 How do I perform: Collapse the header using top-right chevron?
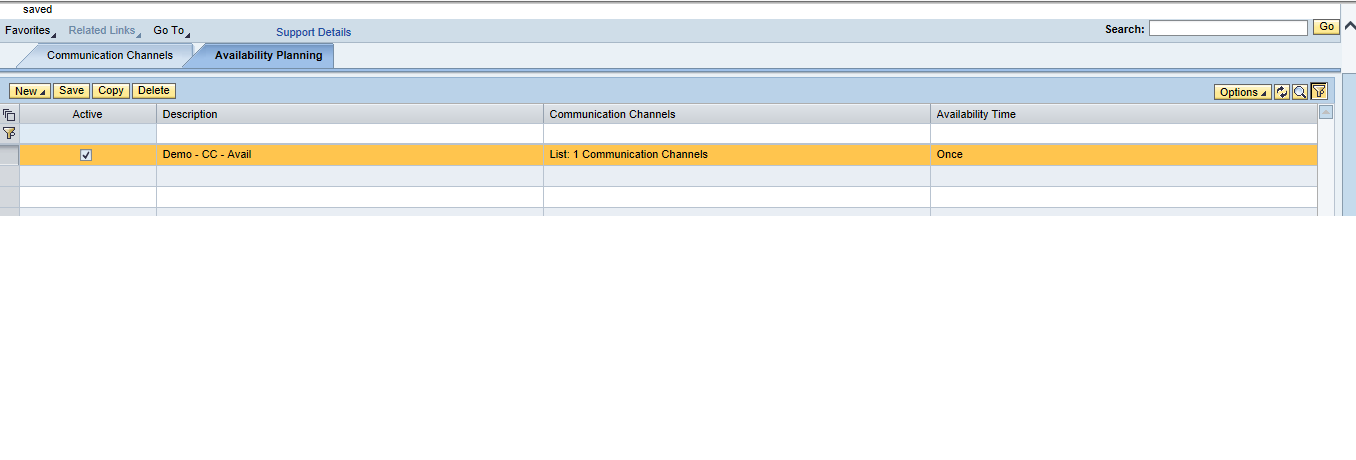click(1349, 26)
